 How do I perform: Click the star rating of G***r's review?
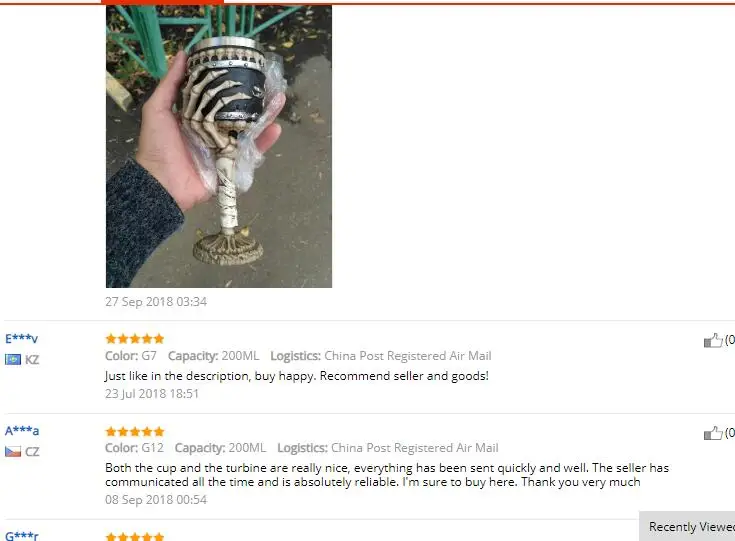tap(135, 536)
